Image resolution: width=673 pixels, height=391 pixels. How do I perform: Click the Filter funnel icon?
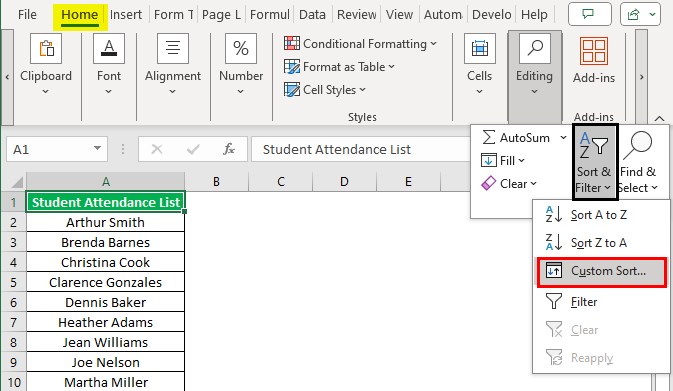[x=554, y=301]
